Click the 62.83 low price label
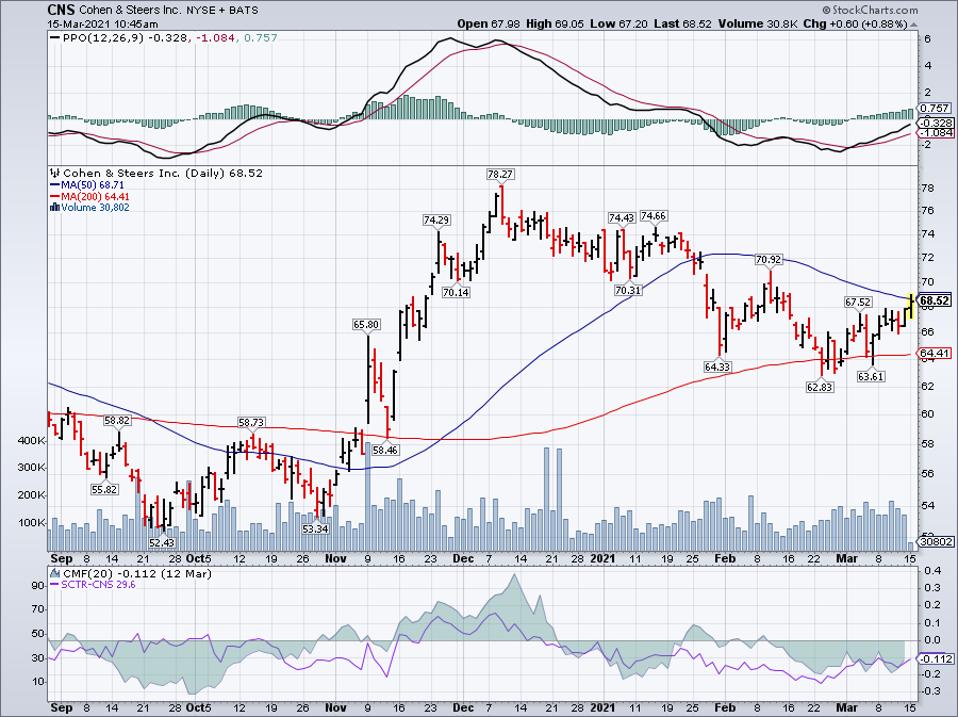 [819, 386]
